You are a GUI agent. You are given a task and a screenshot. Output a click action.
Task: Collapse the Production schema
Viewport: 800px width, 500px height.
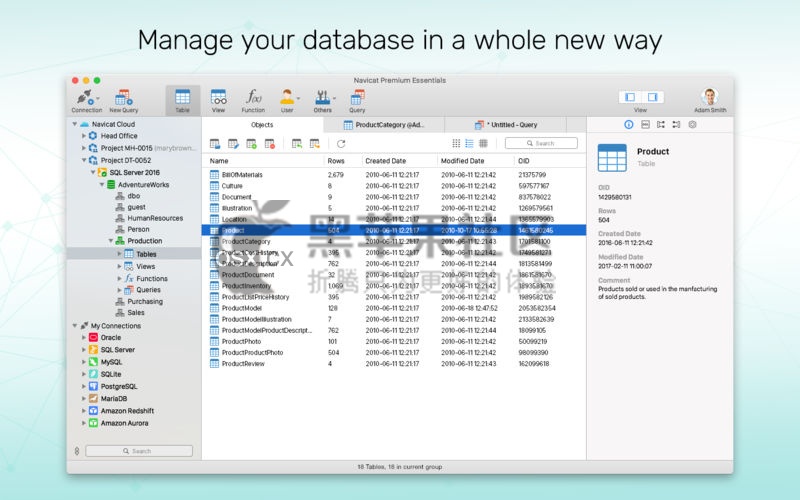click(110, 241)
